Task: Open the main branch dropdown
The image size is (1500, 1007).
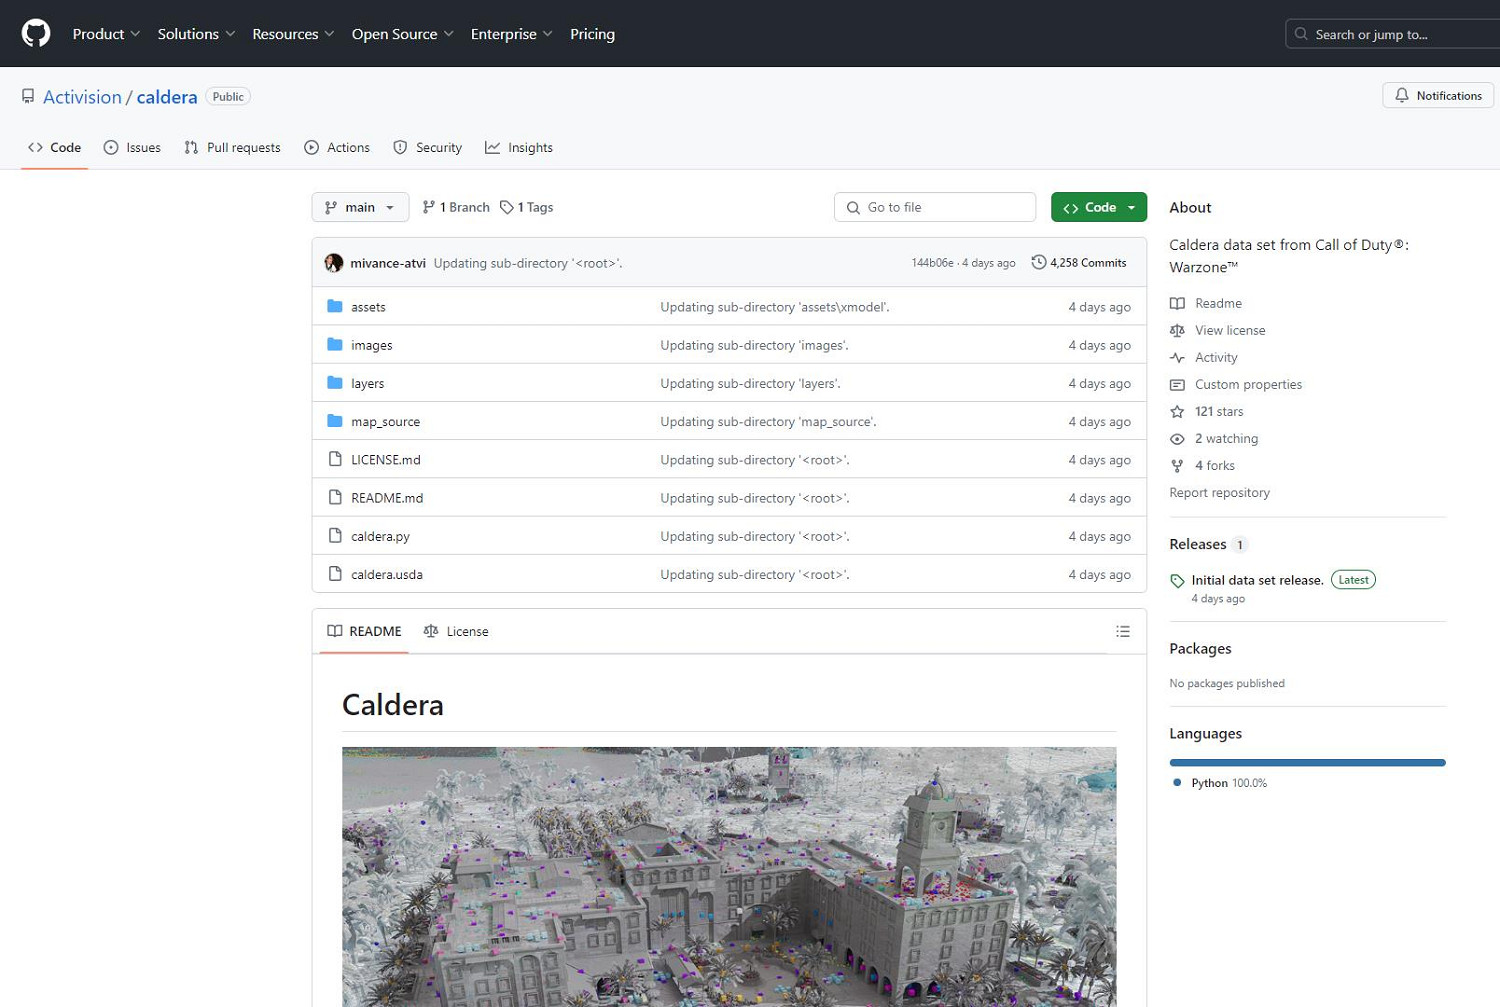Action: [x=360, y=207]
